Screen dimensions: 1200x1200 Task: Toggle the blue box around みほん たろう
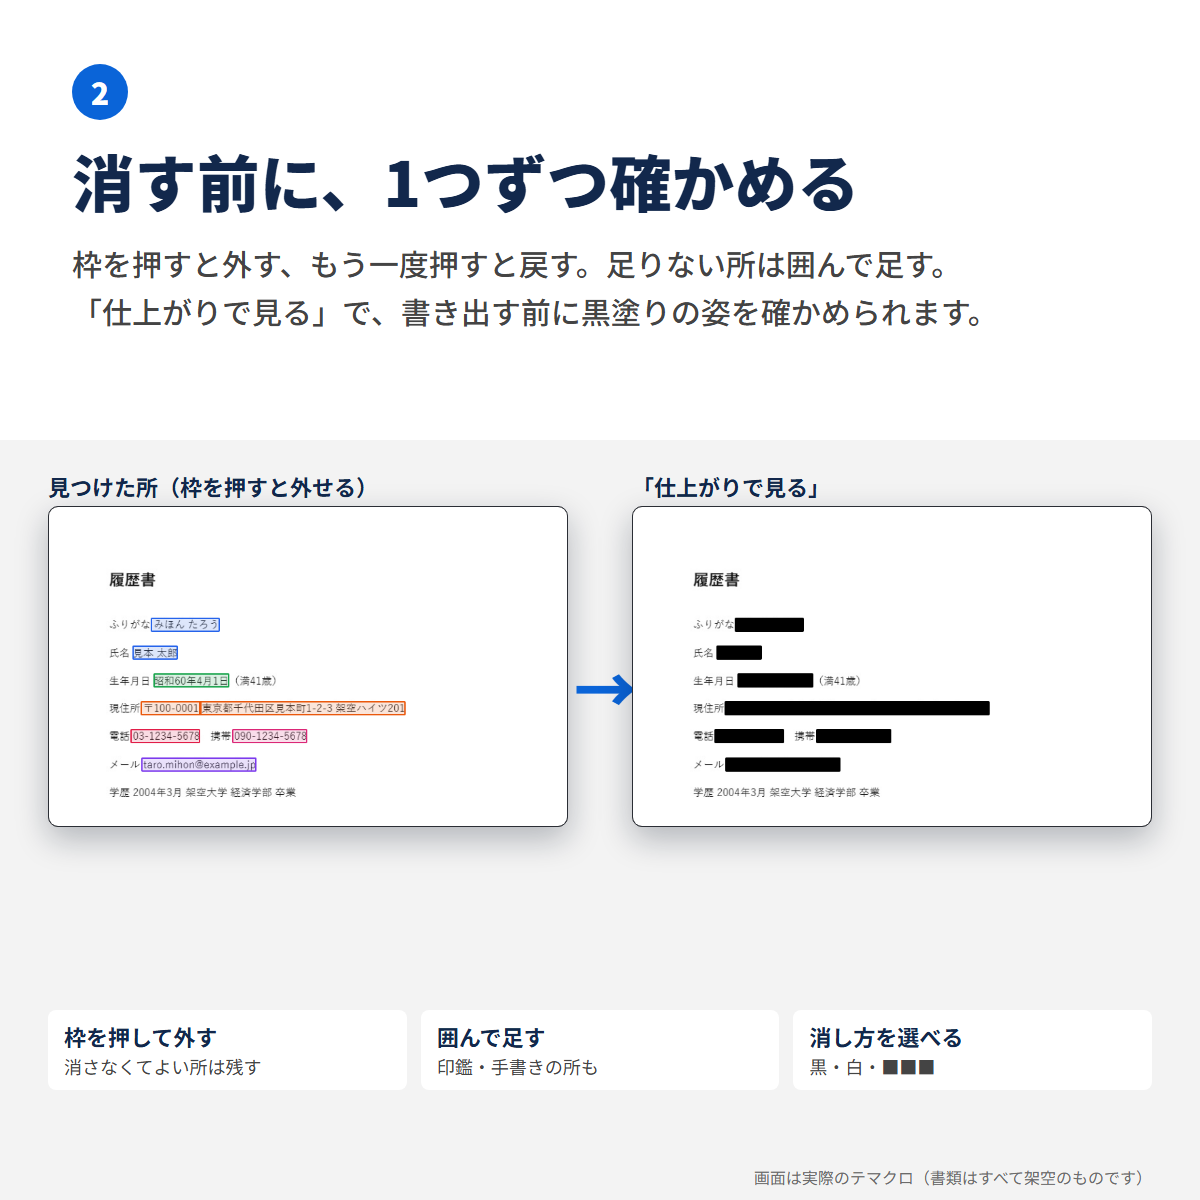[x=186, y=624]
